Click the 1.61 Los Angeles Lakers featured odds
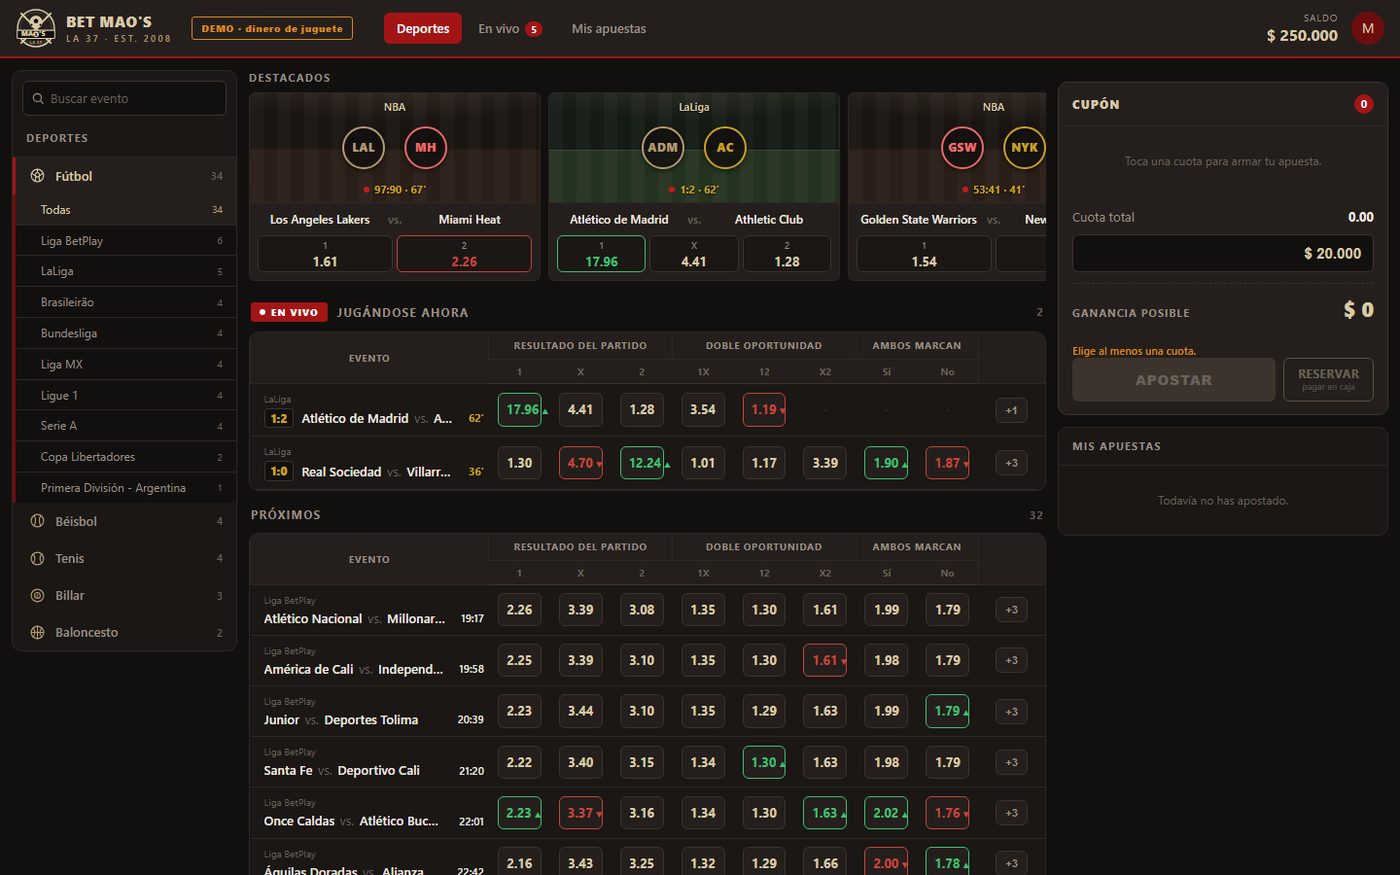The width and height of the screenshot is (1400, 875). tap(325, 254)
